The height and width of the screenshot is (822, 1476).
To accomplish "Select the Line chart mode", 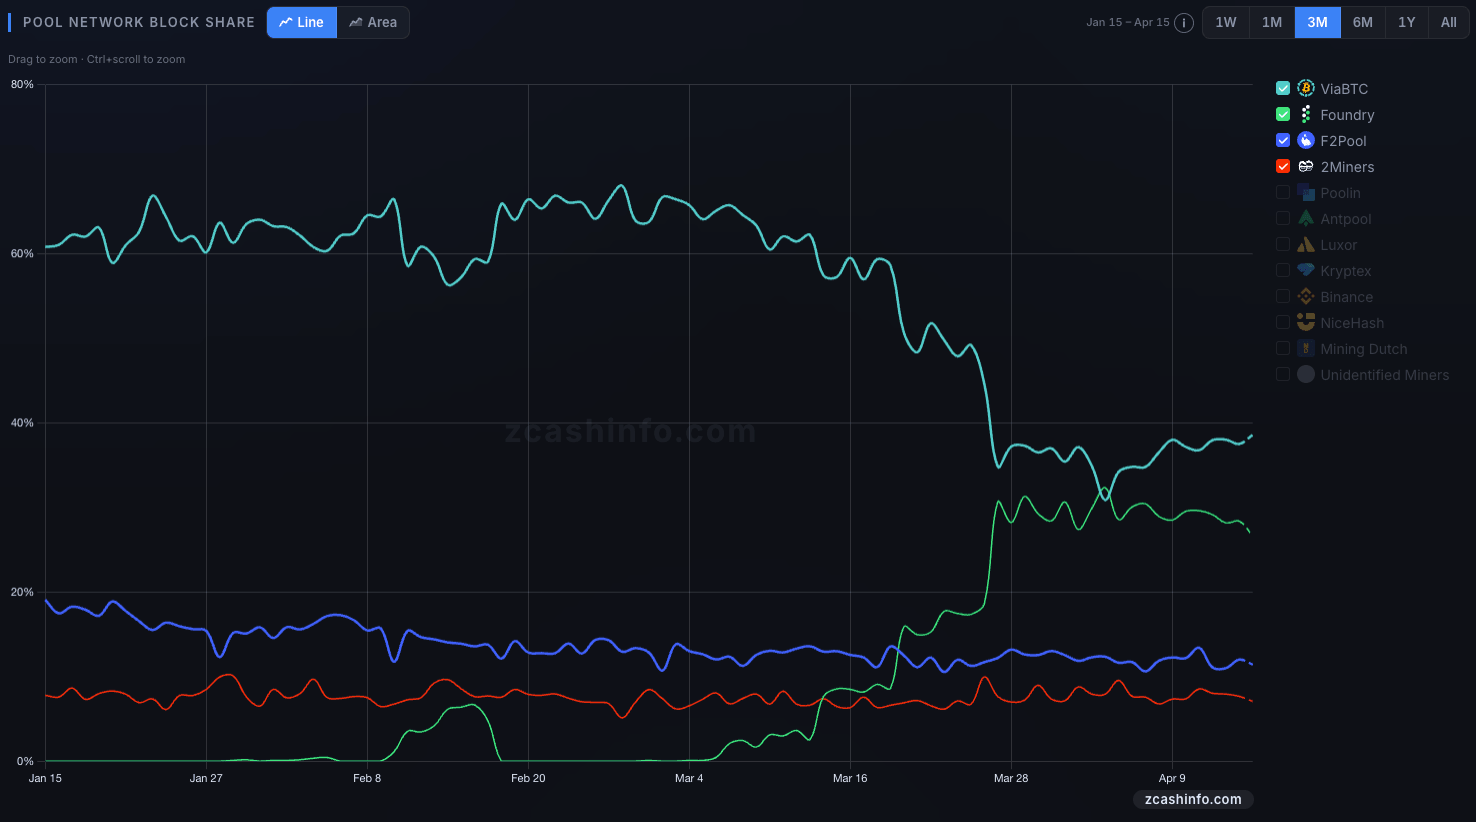I will [302, 23].
